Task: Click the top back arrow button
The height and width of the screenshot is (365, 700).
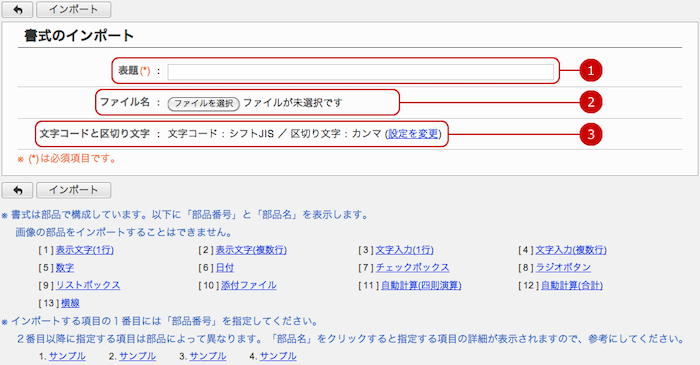Action: [17, 9]
